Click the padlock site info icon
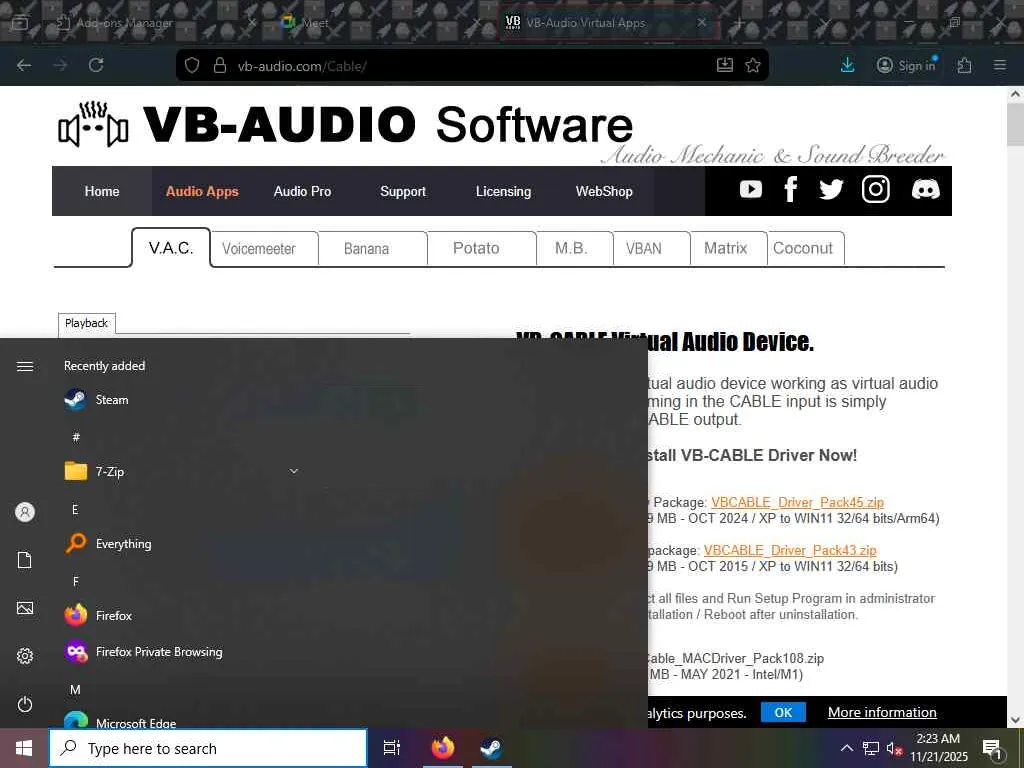1024x768 pixels. click(220, 65)
